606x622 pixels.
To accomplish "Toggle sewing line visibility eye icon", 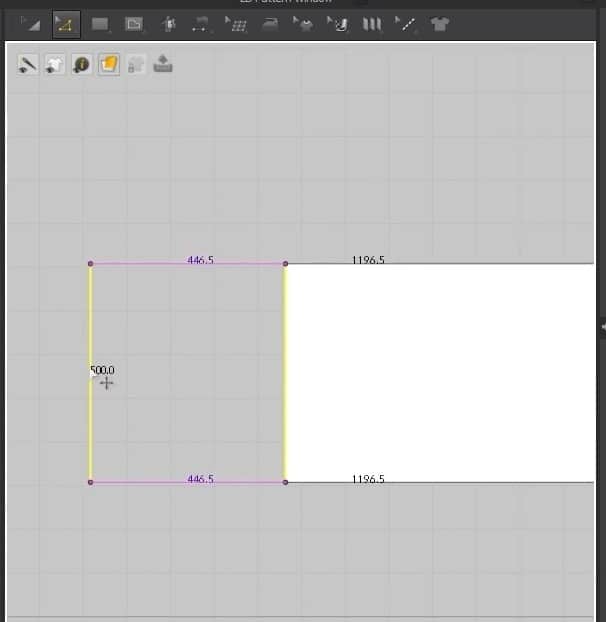I will point(27,65).
